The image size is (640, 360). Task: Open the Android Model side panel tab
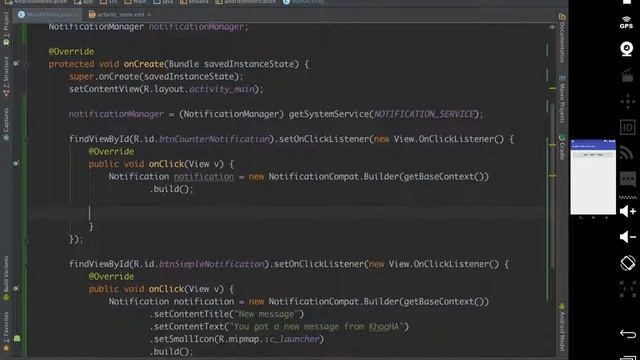click(562, 327)
